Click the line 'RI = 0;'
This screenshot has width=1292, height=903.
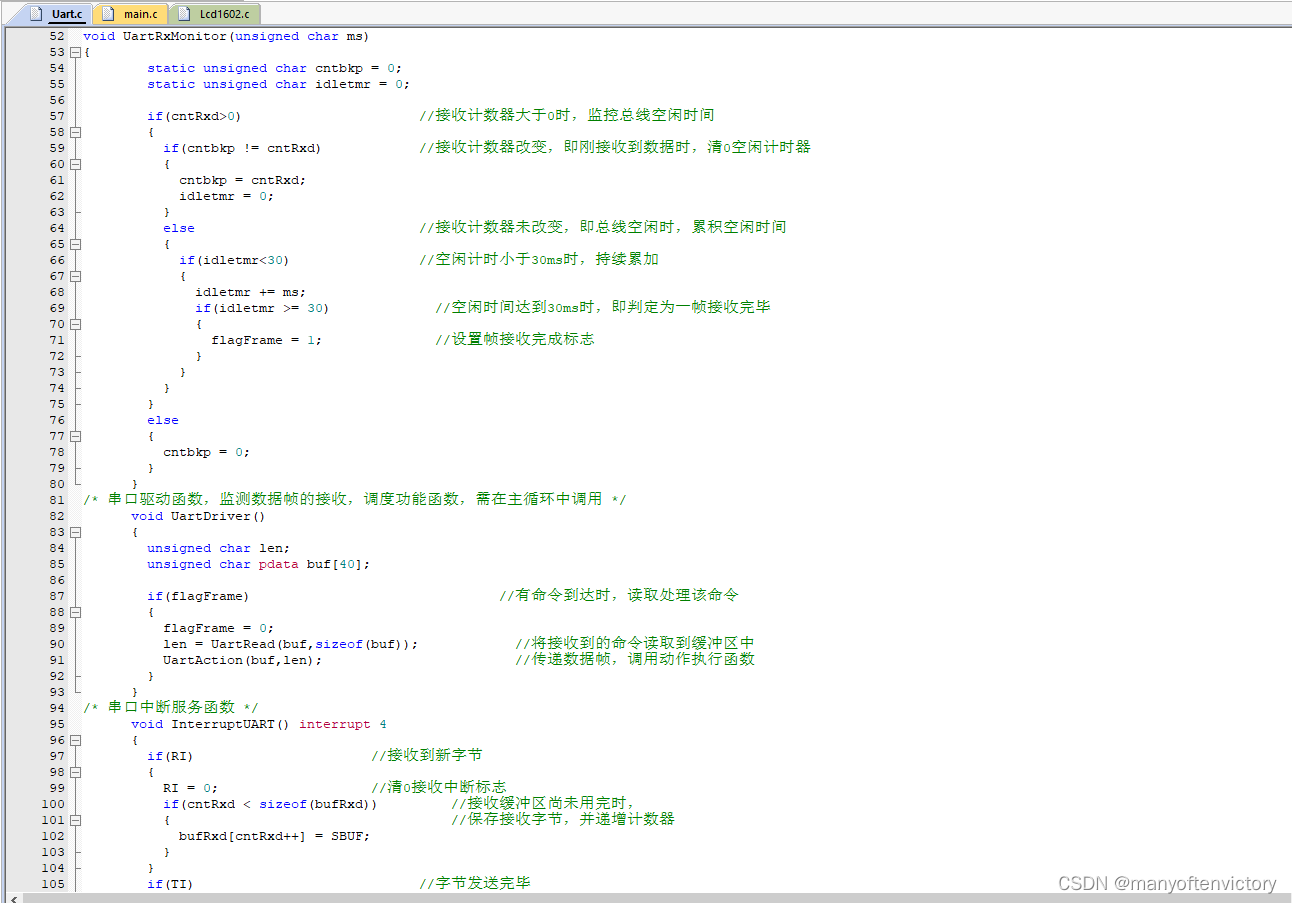click(x=190, y=788)
